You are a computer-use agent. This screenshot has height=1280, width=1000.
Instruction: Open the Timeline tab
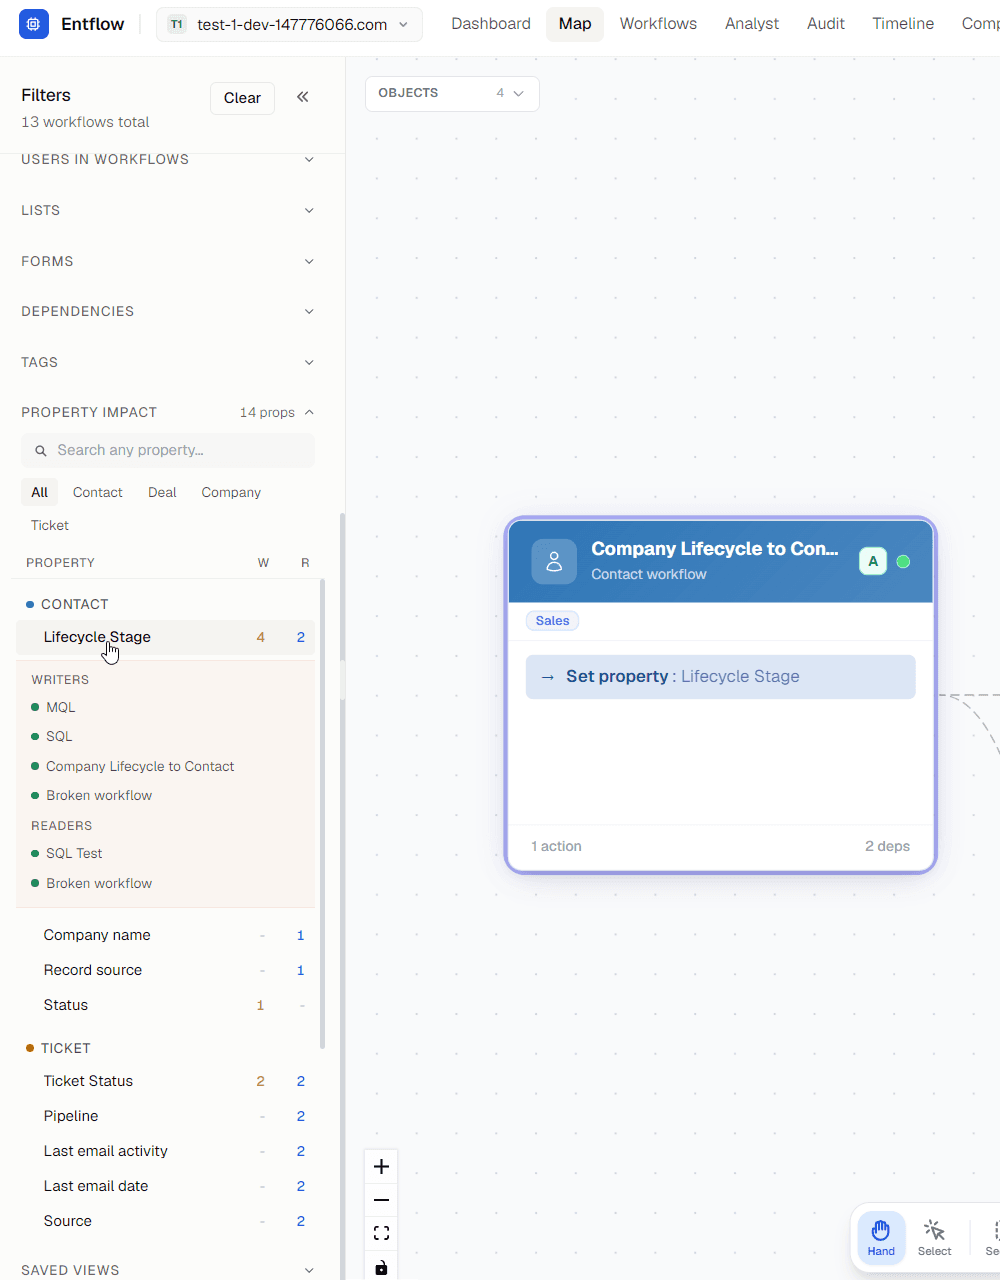pyautogui.click(x=903, y=24)
